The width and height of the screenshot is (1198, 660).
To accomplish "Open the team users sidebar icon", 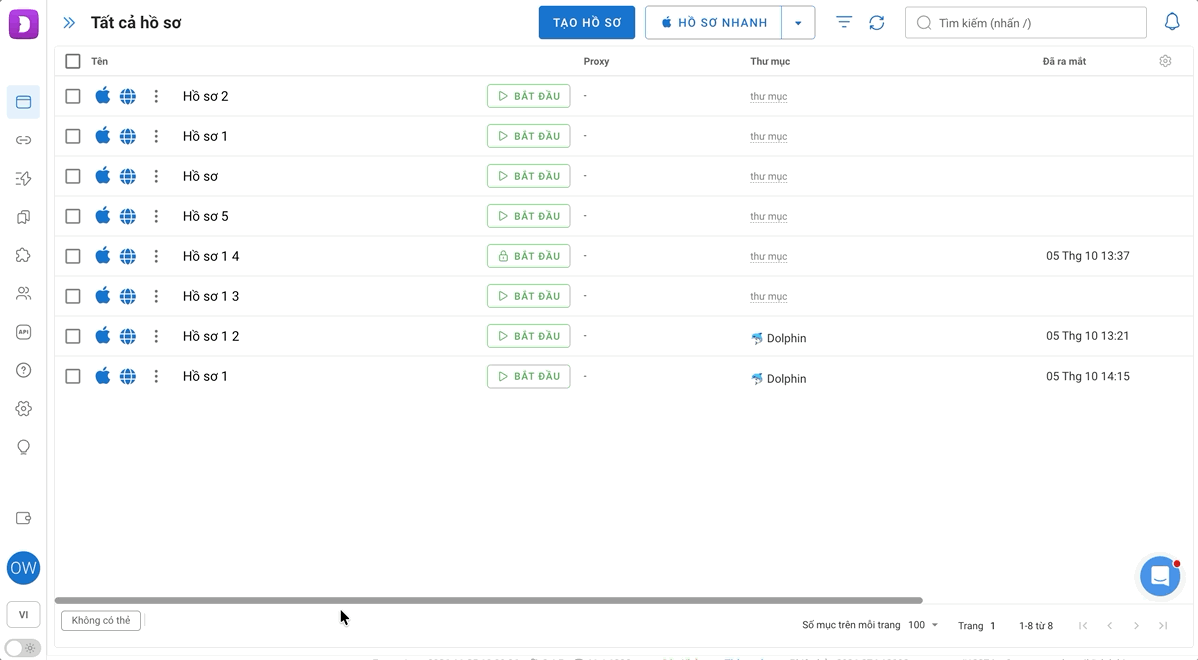I will tap(24, 294).
